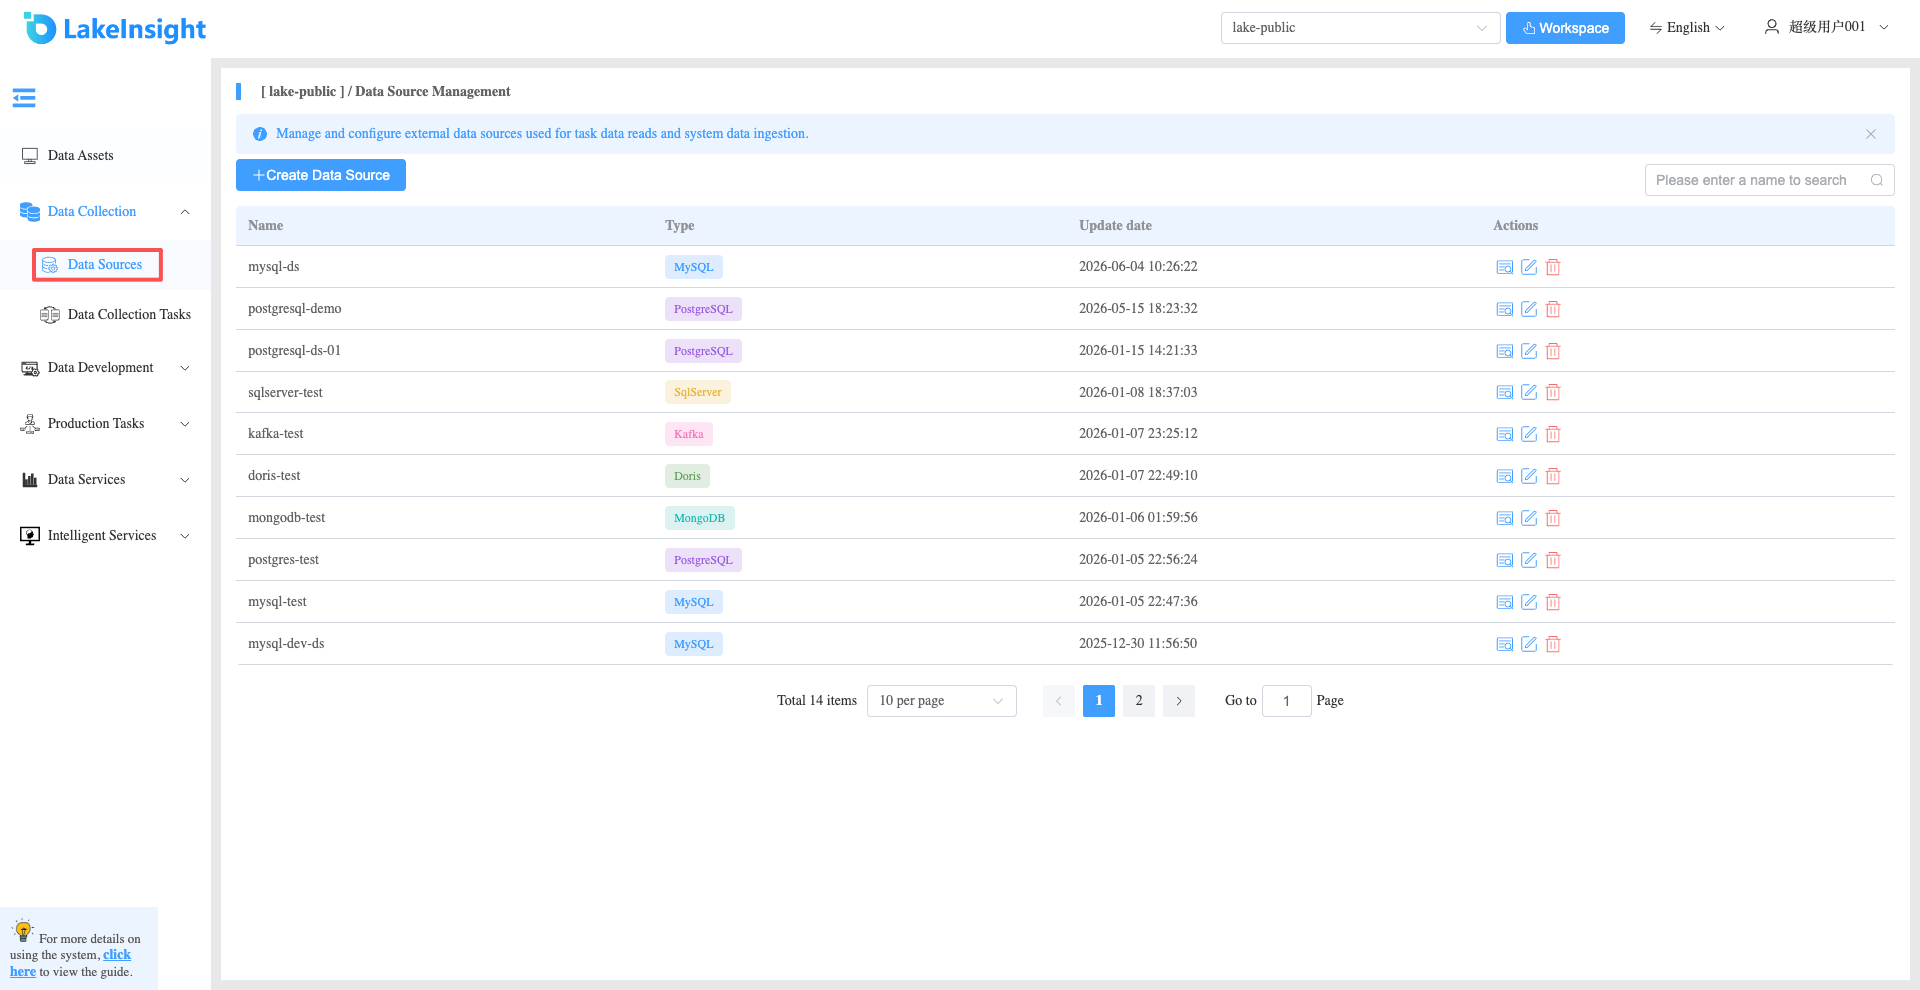
Task: Open the English language dropdown
Action: click(x=1687, y=28)
